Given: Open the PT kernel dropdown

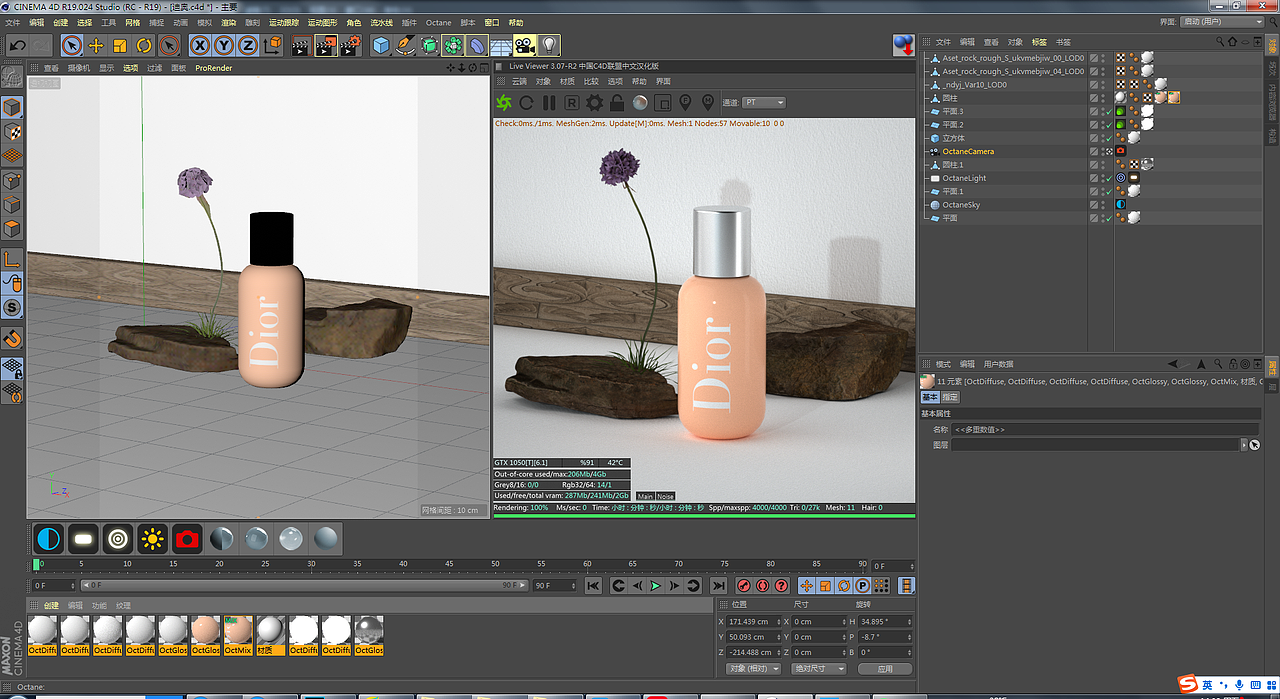Looking at the screenshot, I should pos(764,102).
